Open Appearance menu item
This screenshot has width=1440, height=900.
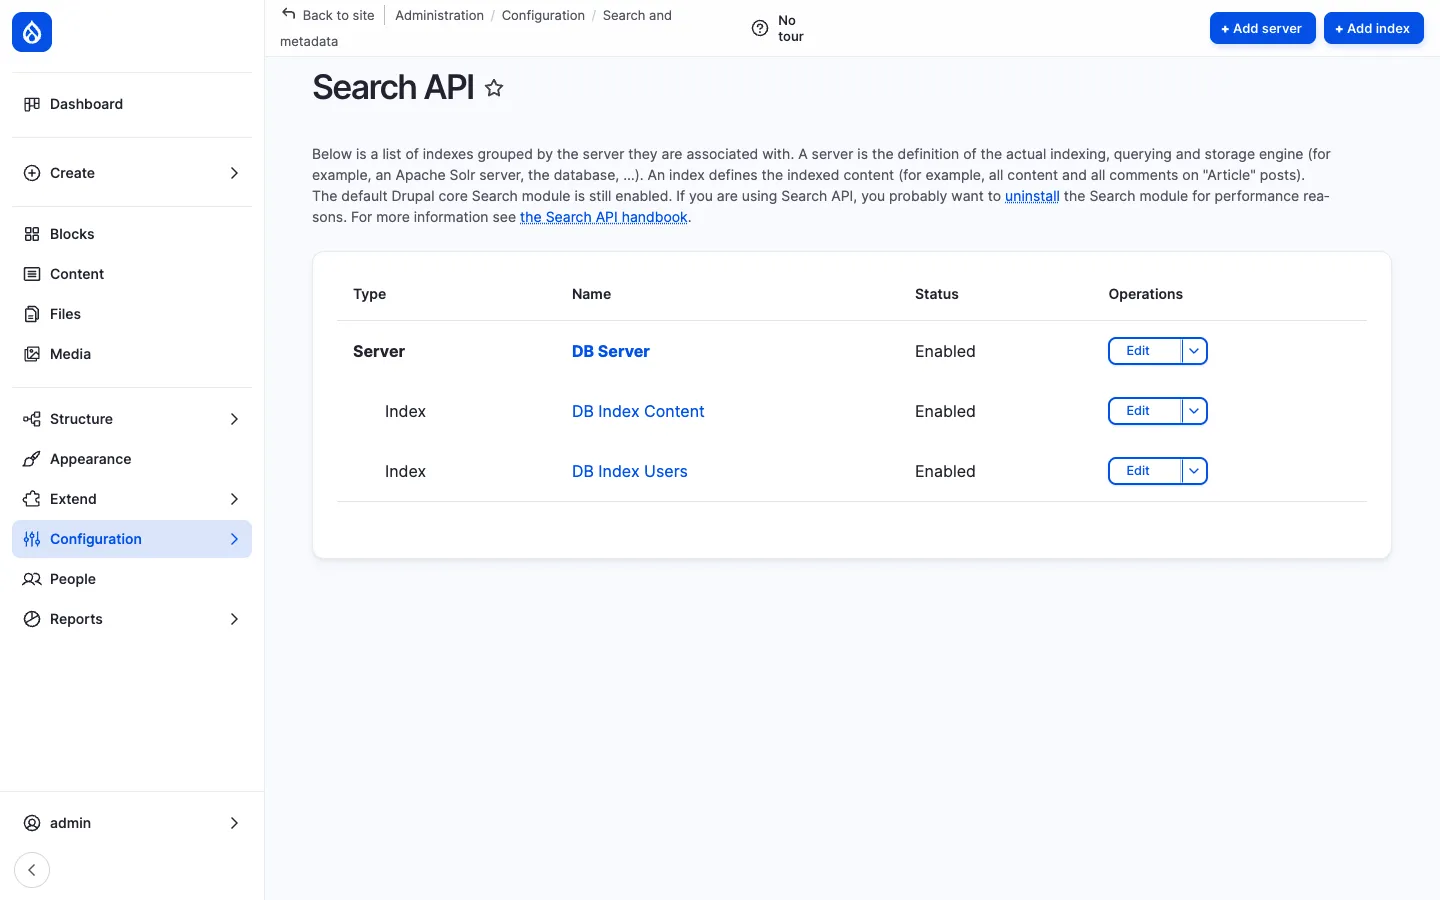[132, 459]
